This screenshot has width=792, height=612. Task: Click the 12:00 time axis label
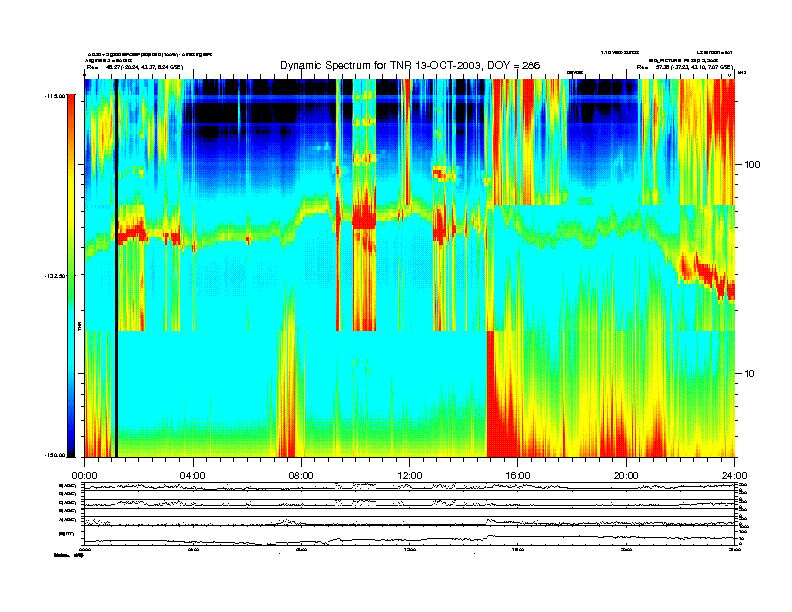(410, 476)
